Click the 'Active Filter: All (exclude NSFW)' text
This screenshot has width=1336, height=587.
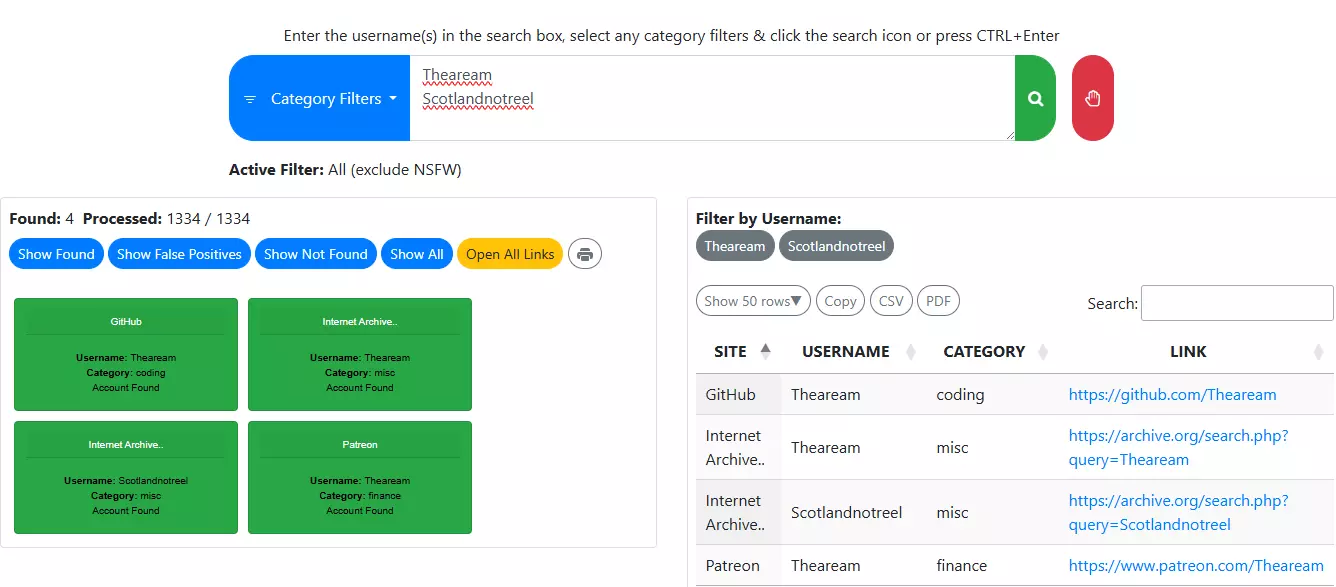pos(345,170)
